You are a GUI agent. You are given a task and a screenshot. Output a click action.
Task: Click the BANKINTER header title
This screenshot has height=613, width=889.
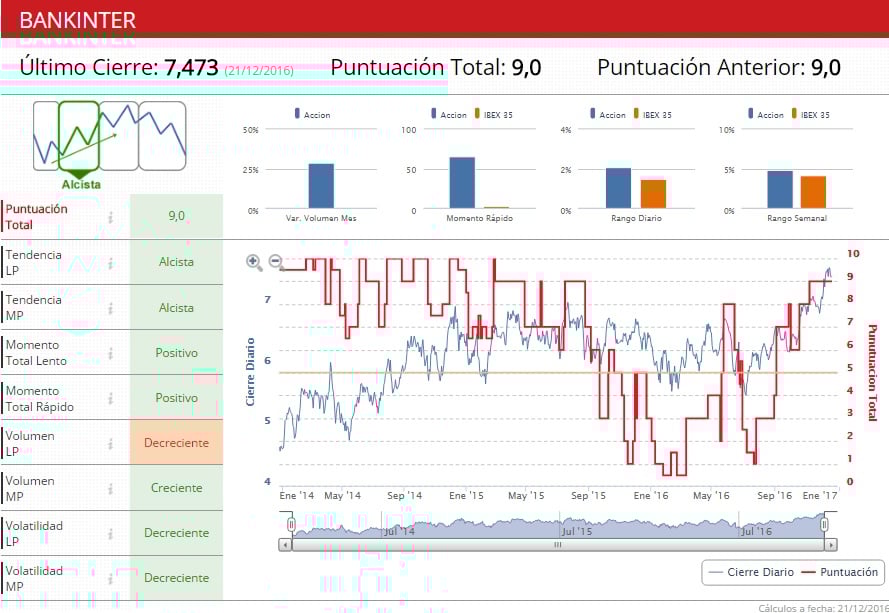pos(78,20)
